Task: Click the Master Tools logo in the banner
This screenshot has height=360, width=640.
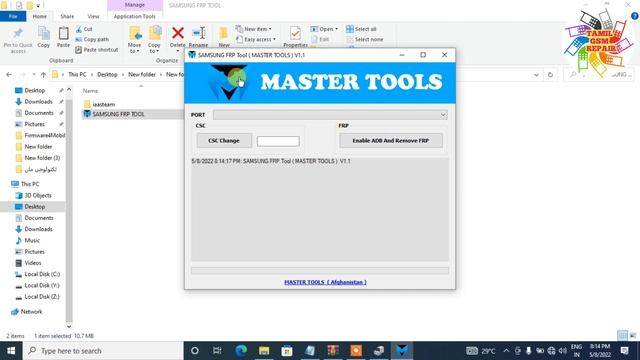Action: point(229,83)
